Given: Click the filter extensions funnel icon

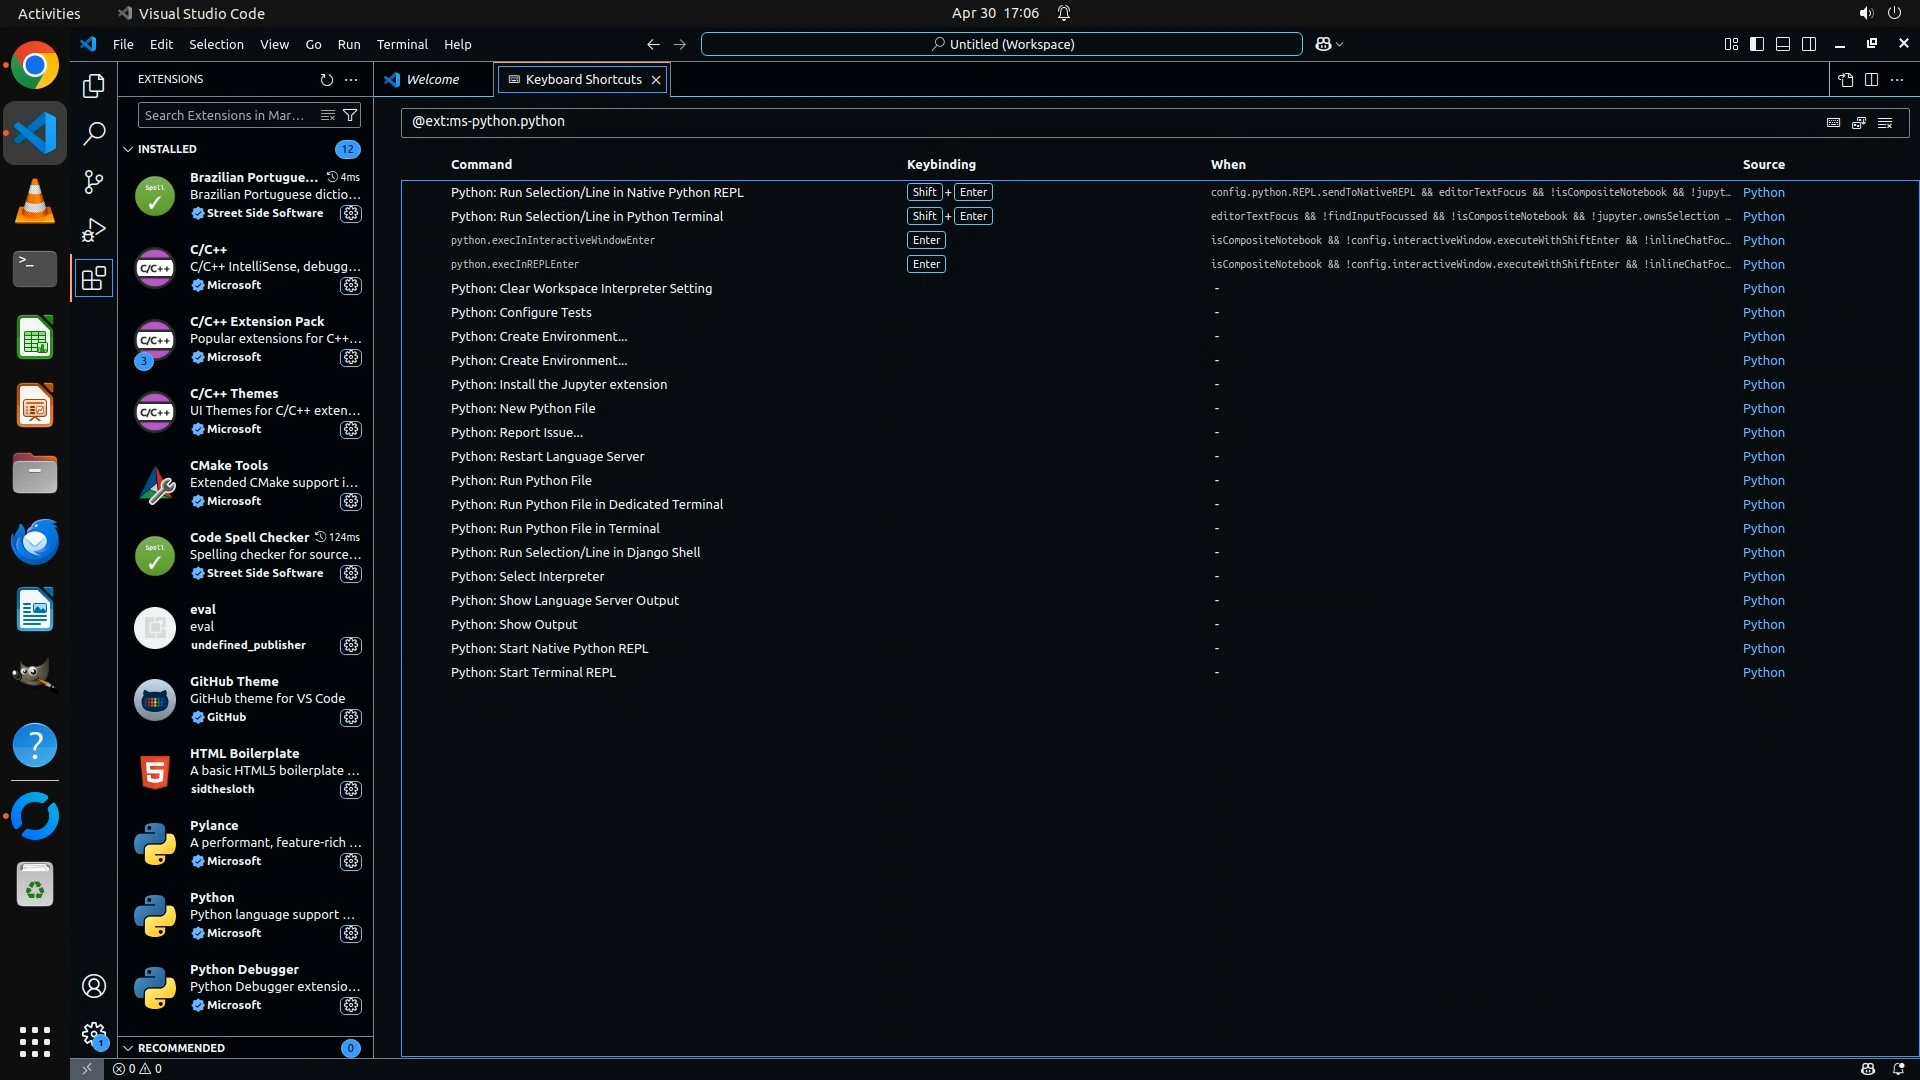Looking at the screenshot, I should [350, 115].
